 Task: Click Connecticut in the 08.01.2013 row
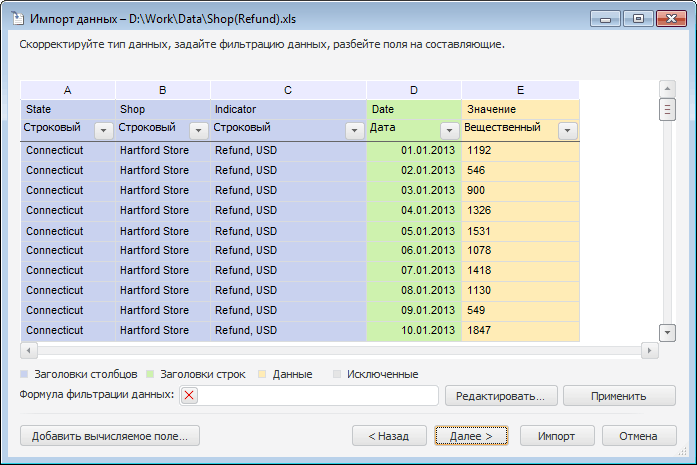68,291
